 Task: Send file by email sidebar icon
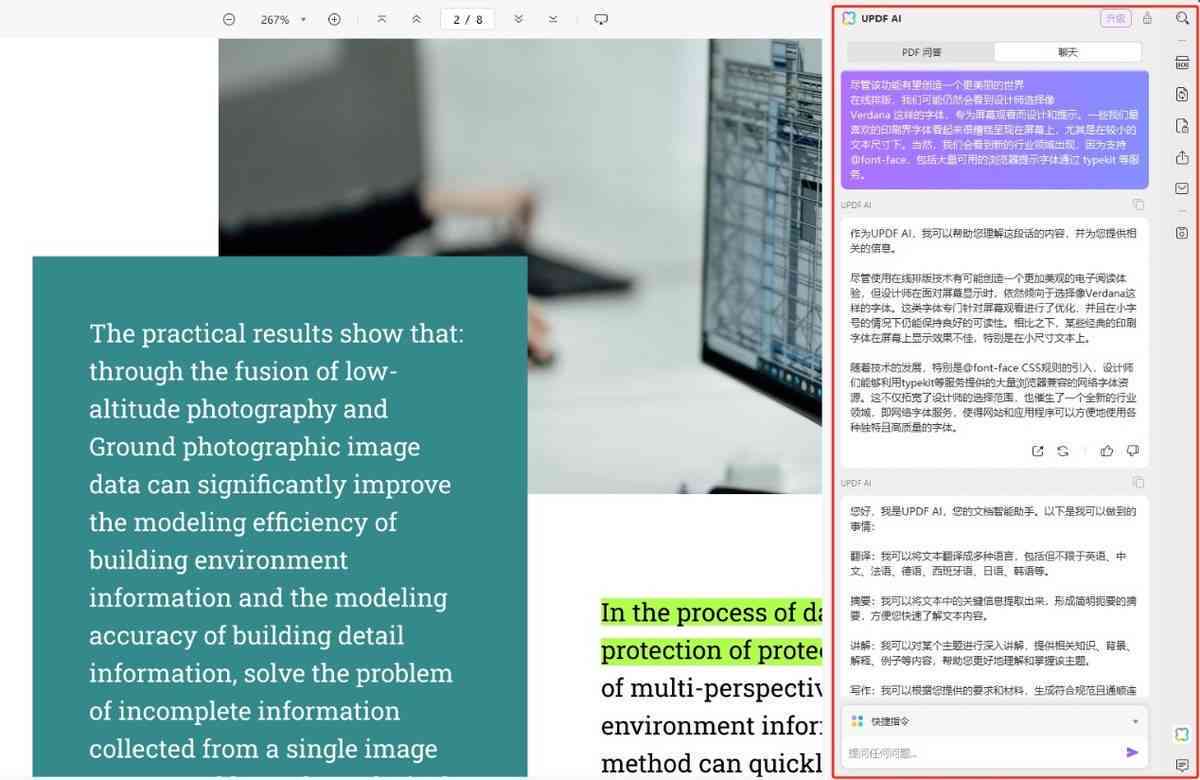(1182, 188)
